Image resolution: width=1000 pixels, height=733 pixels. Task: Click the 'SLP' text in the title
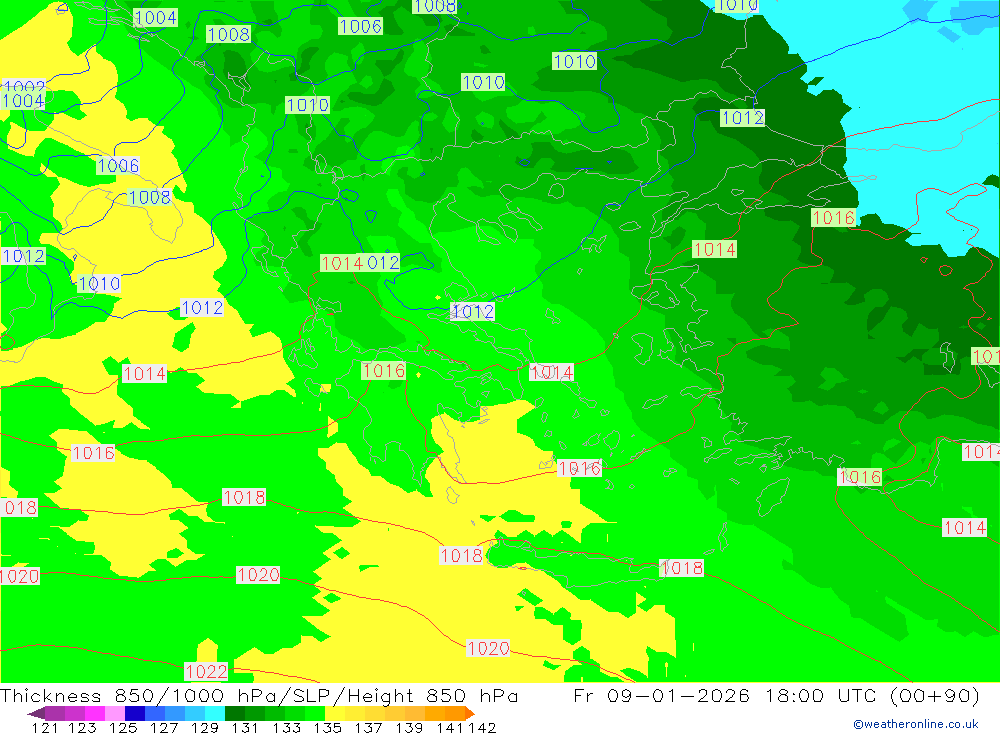tap(311, 695)
